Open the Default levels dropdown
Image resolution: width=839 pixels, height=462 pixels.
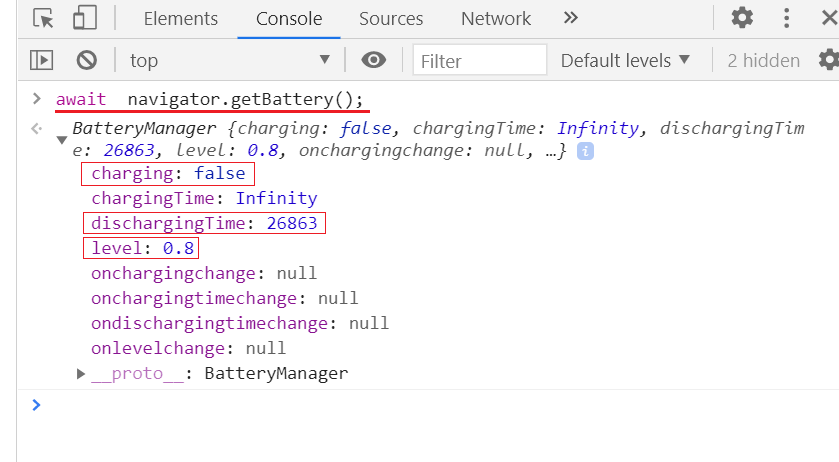pos(625,60)
